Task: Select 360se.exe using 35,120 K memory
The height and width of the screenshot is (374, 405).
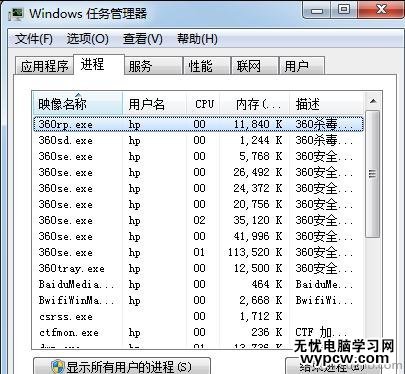Action: tap(199, 220)
